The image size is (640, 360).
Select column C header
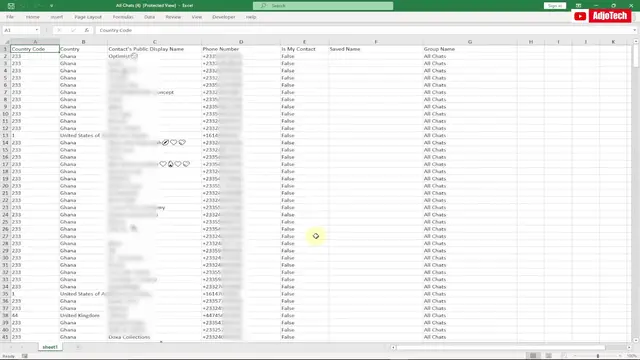[x=154, y=42]
